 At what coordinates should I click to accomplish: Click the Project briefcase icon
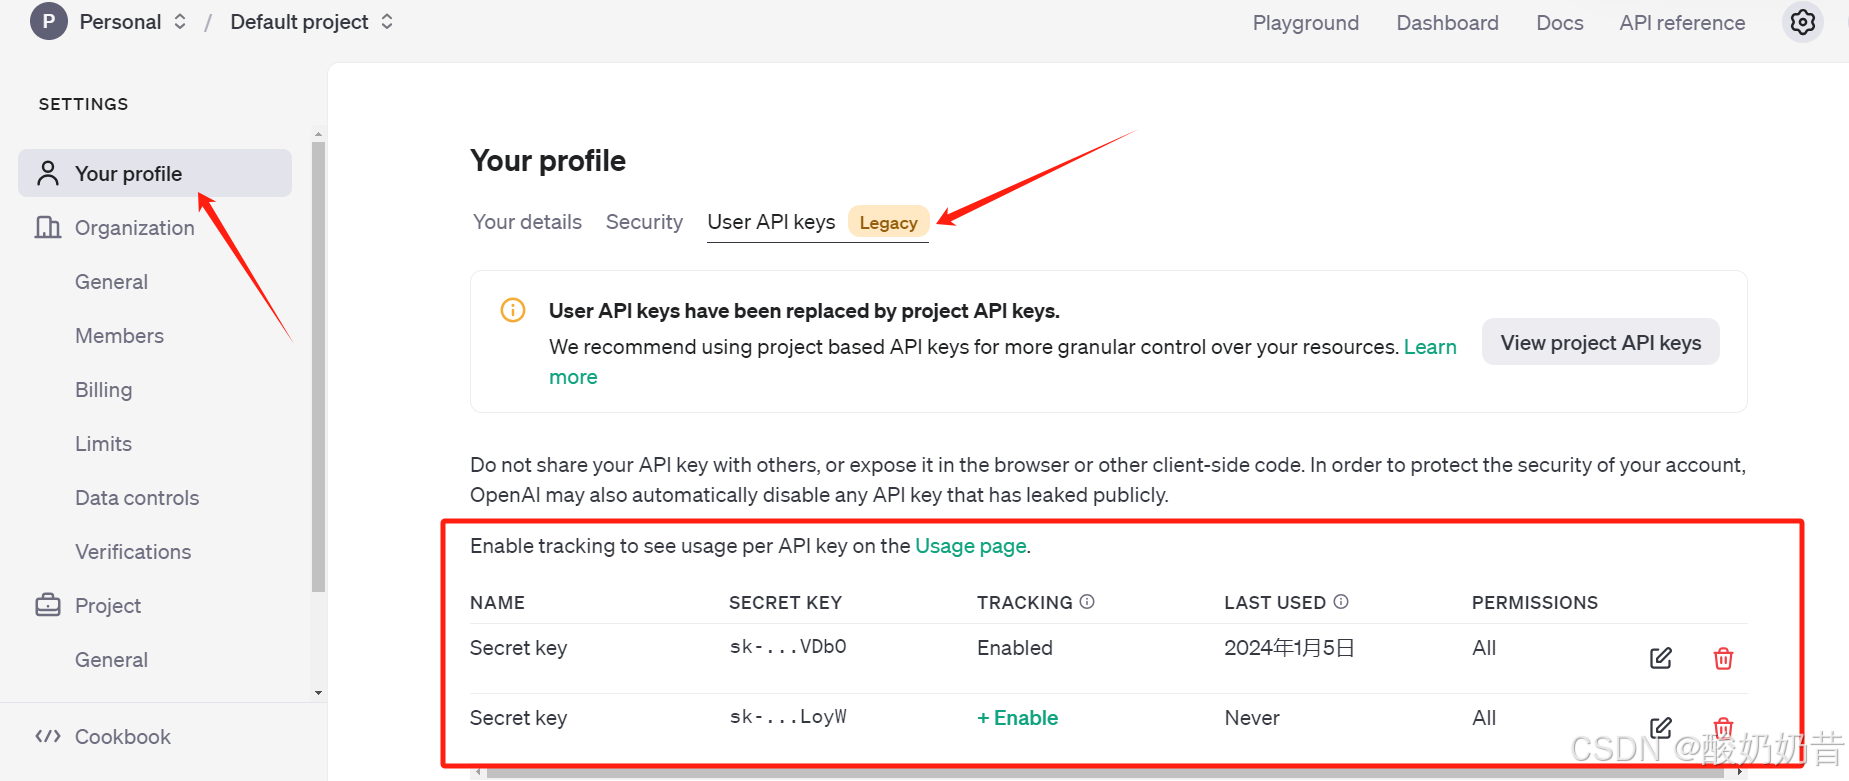[x=47, y=605]
